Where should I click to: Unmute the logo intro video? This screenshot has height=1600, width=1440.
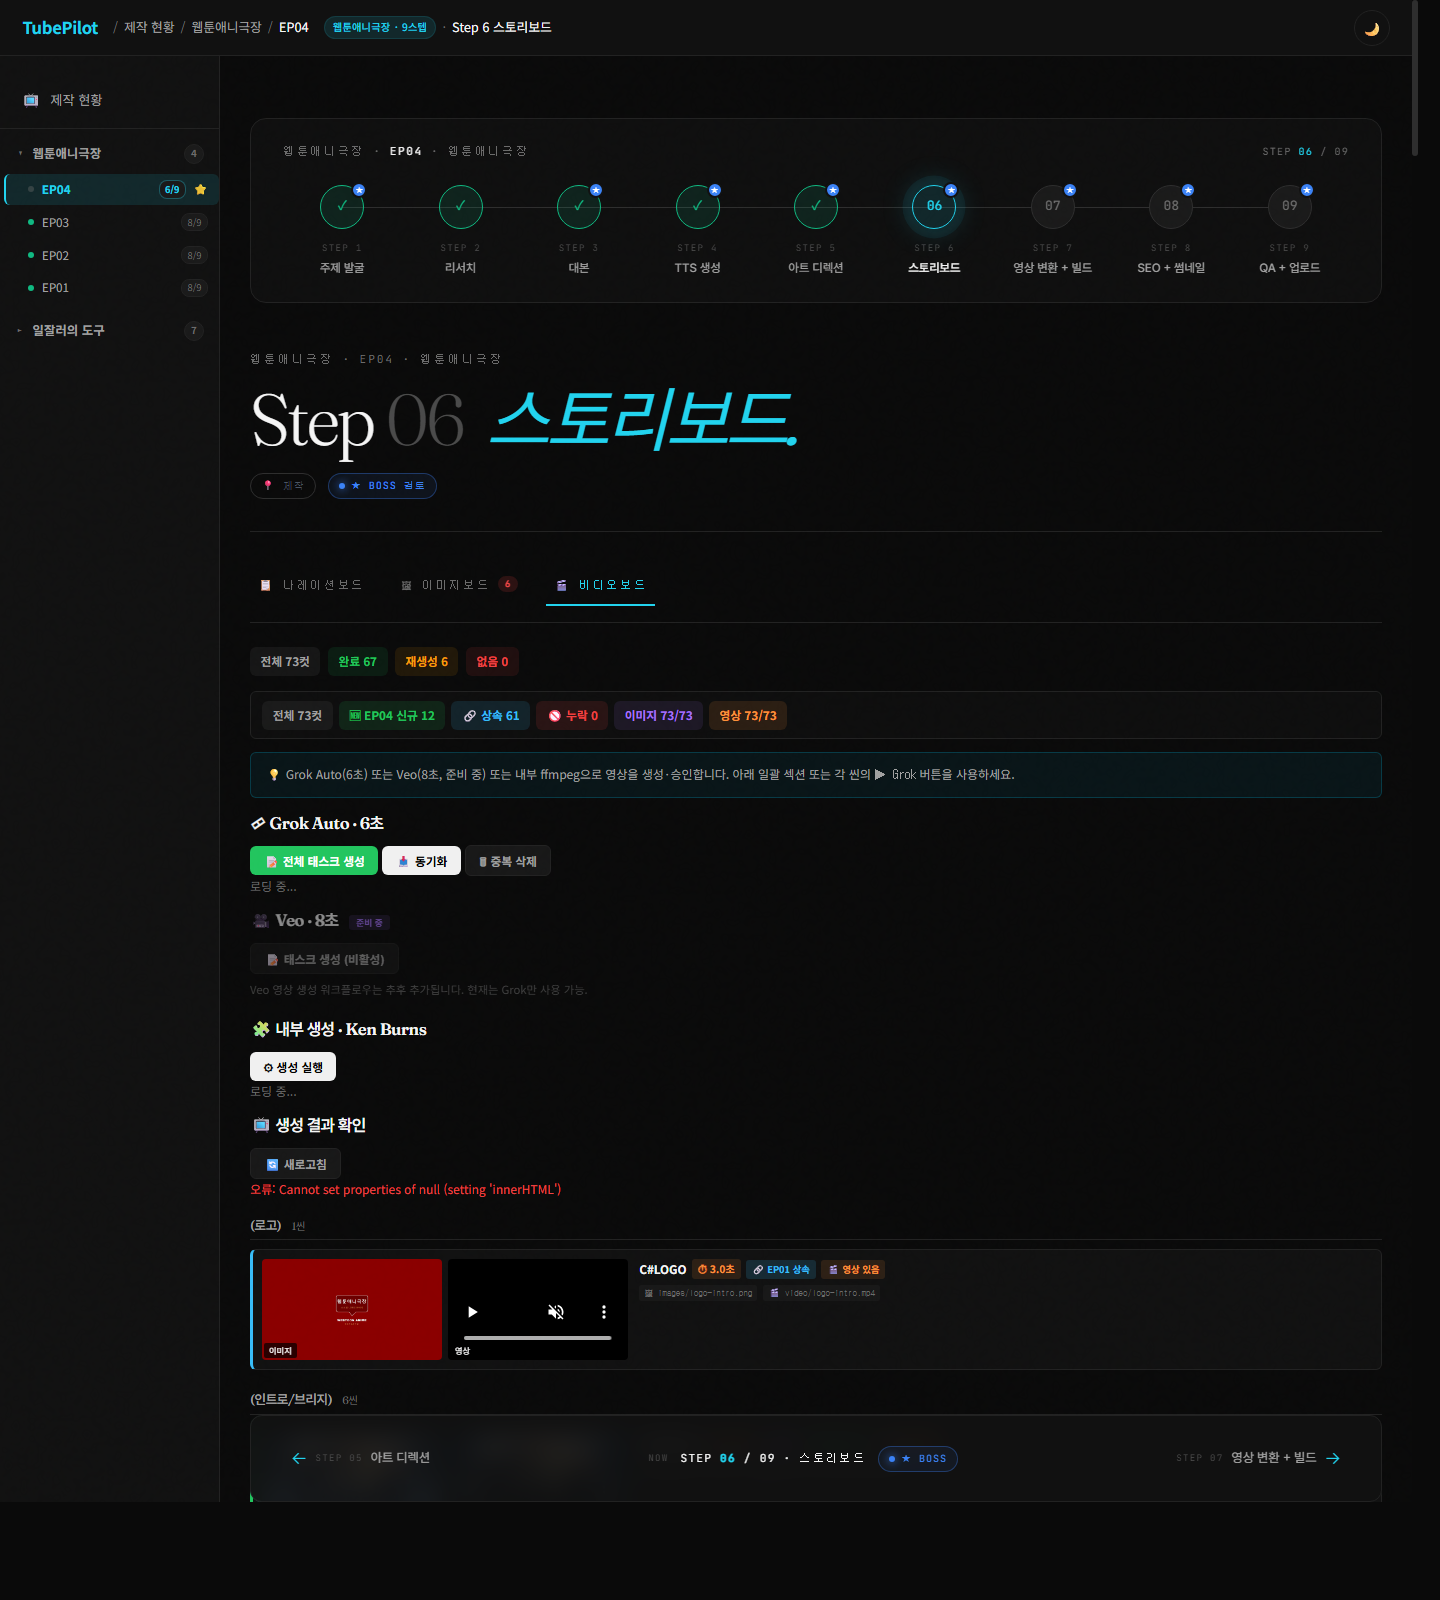click(556, 1312)
